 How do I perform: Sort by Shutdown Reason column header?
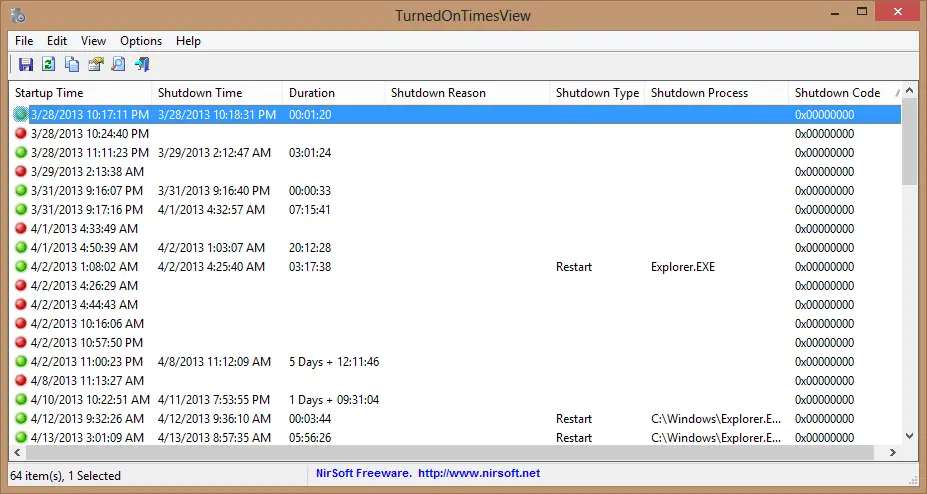pyautogui.click(x=467, y=93)
